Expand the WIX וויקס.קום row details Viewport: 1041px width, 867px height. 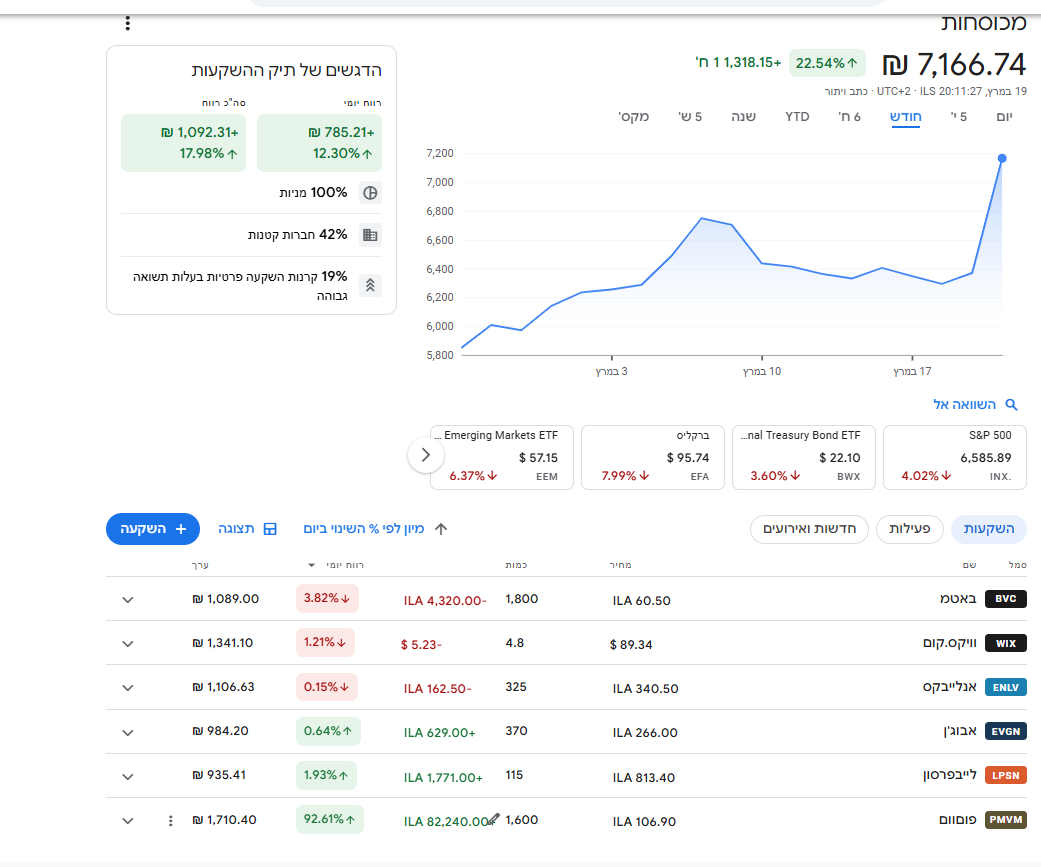tap(127, 644)
